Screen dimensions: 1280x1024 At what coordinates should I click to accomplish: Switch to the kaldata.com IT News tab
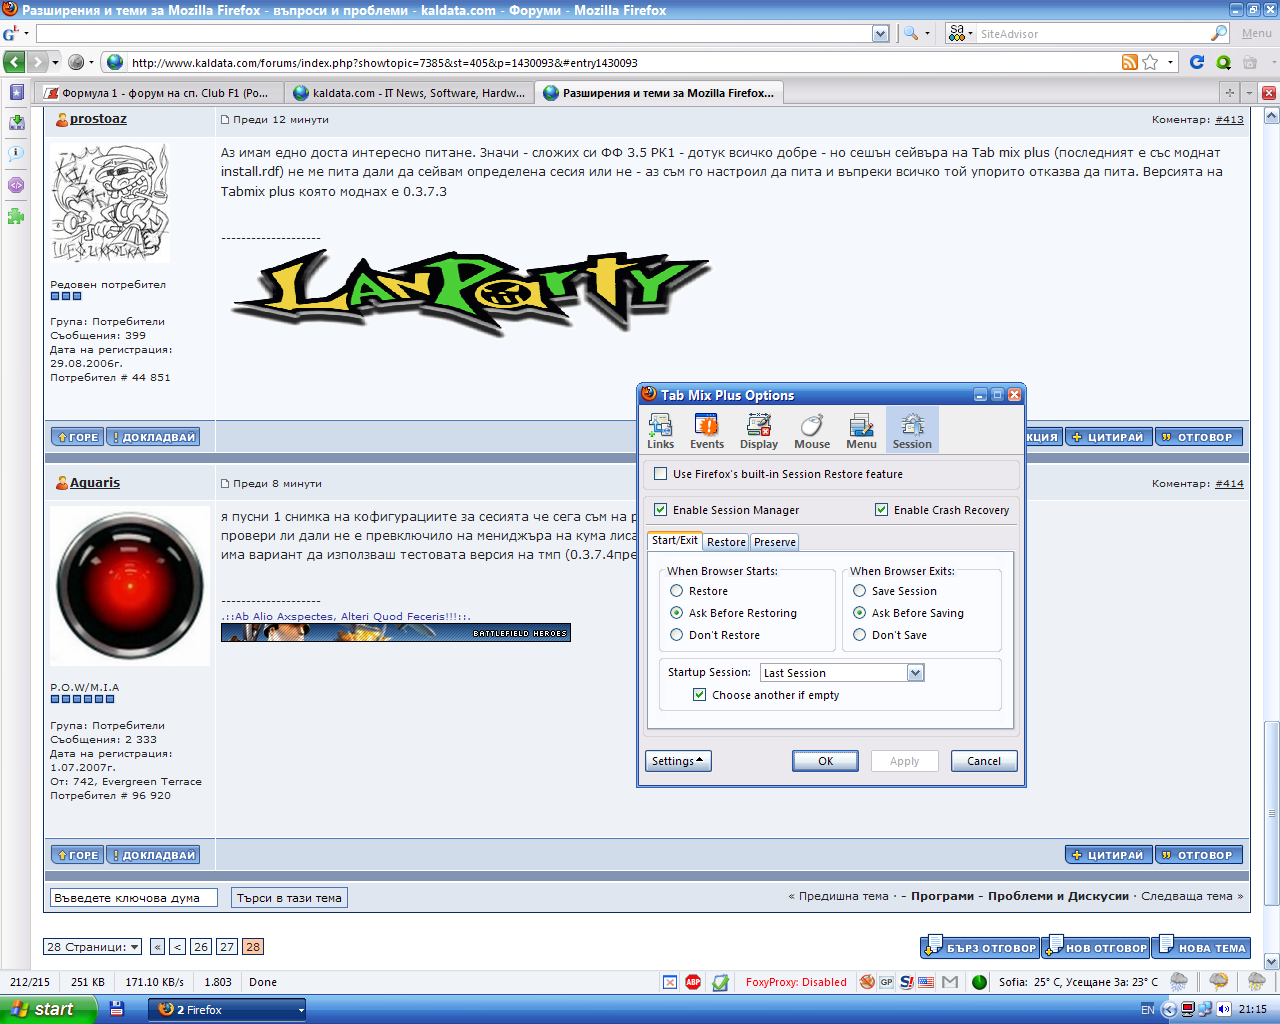pyautogui.click(x=410, y=93)
